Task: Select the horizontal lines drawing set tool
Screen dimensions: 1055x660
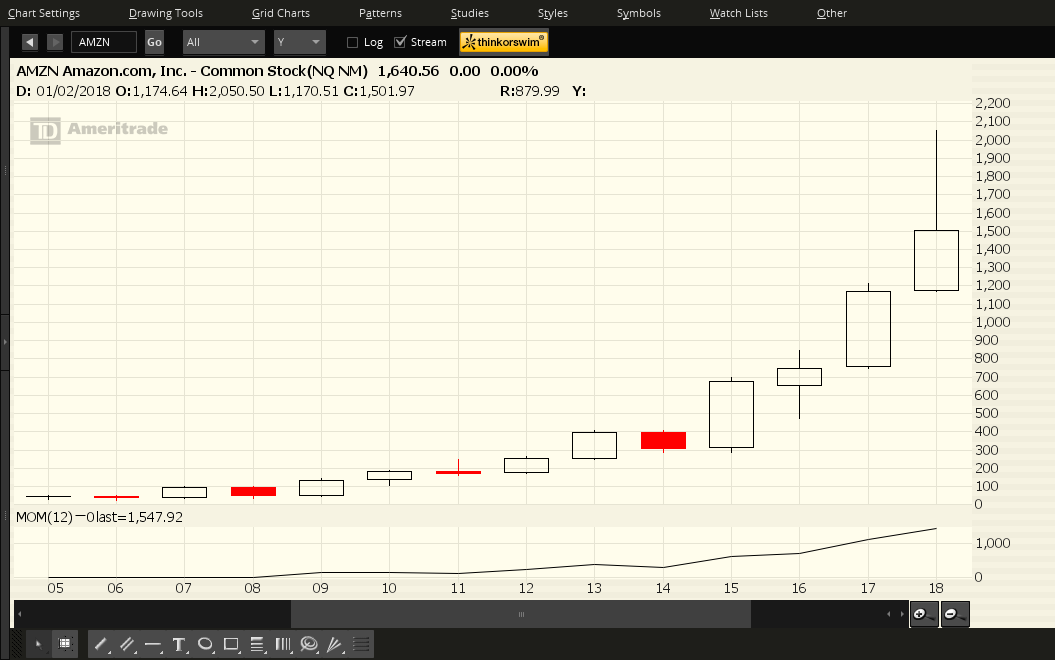Action: point(361,645)
